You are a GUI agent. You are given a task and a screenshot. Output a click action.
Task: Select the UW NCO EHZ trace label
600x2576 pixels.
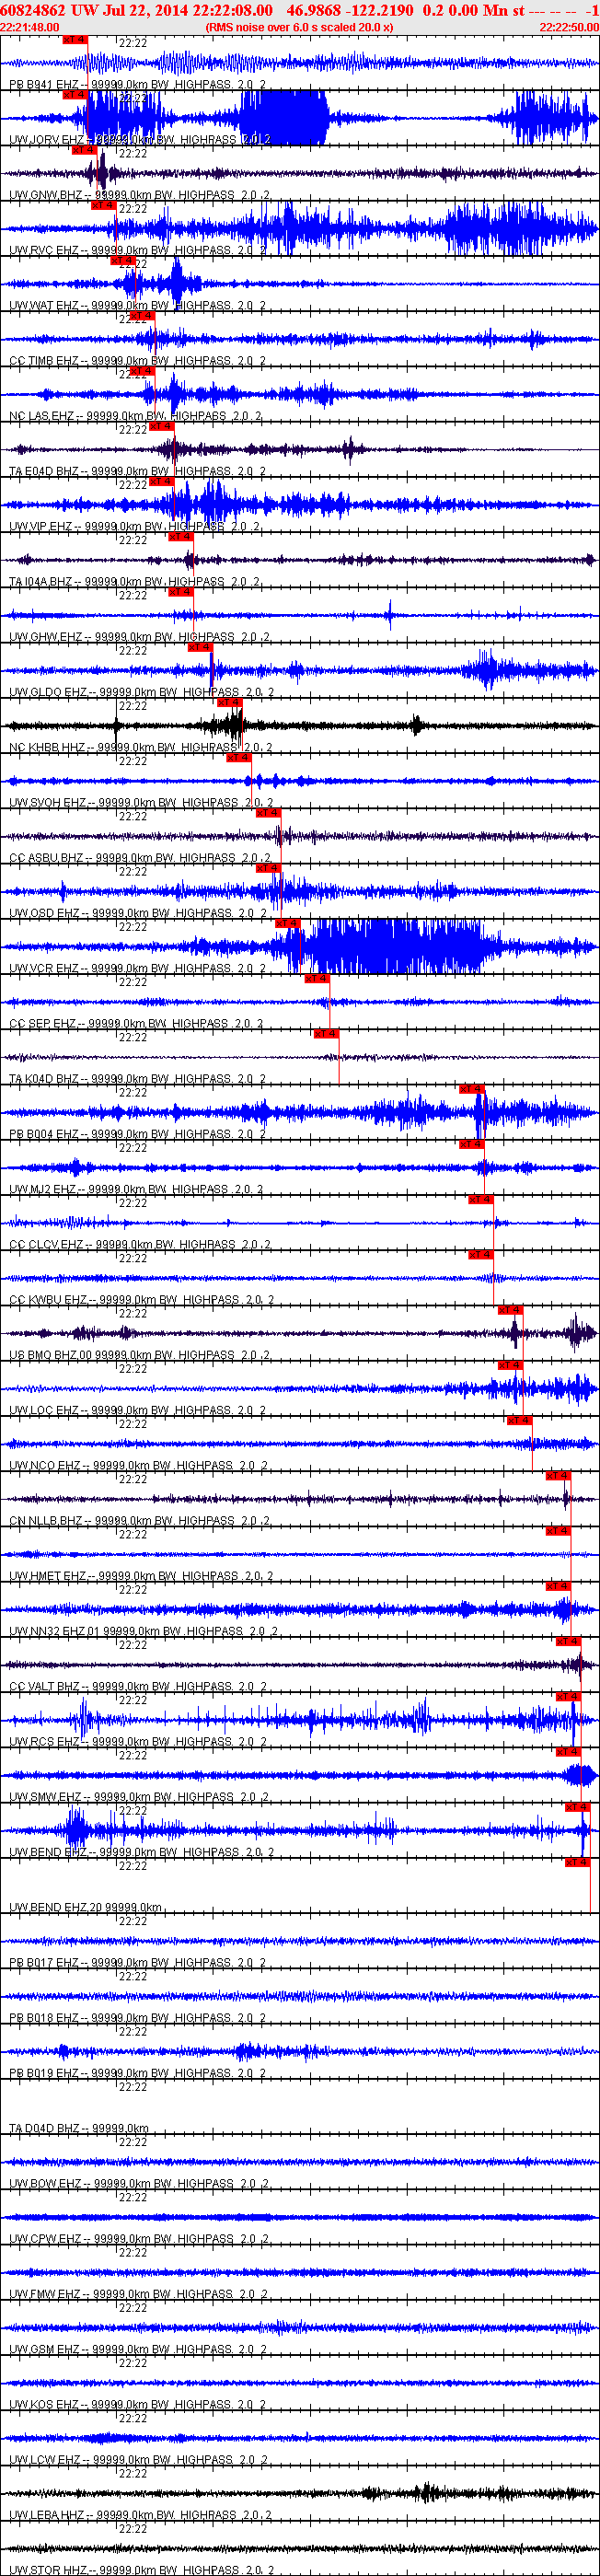[138, 1466]
